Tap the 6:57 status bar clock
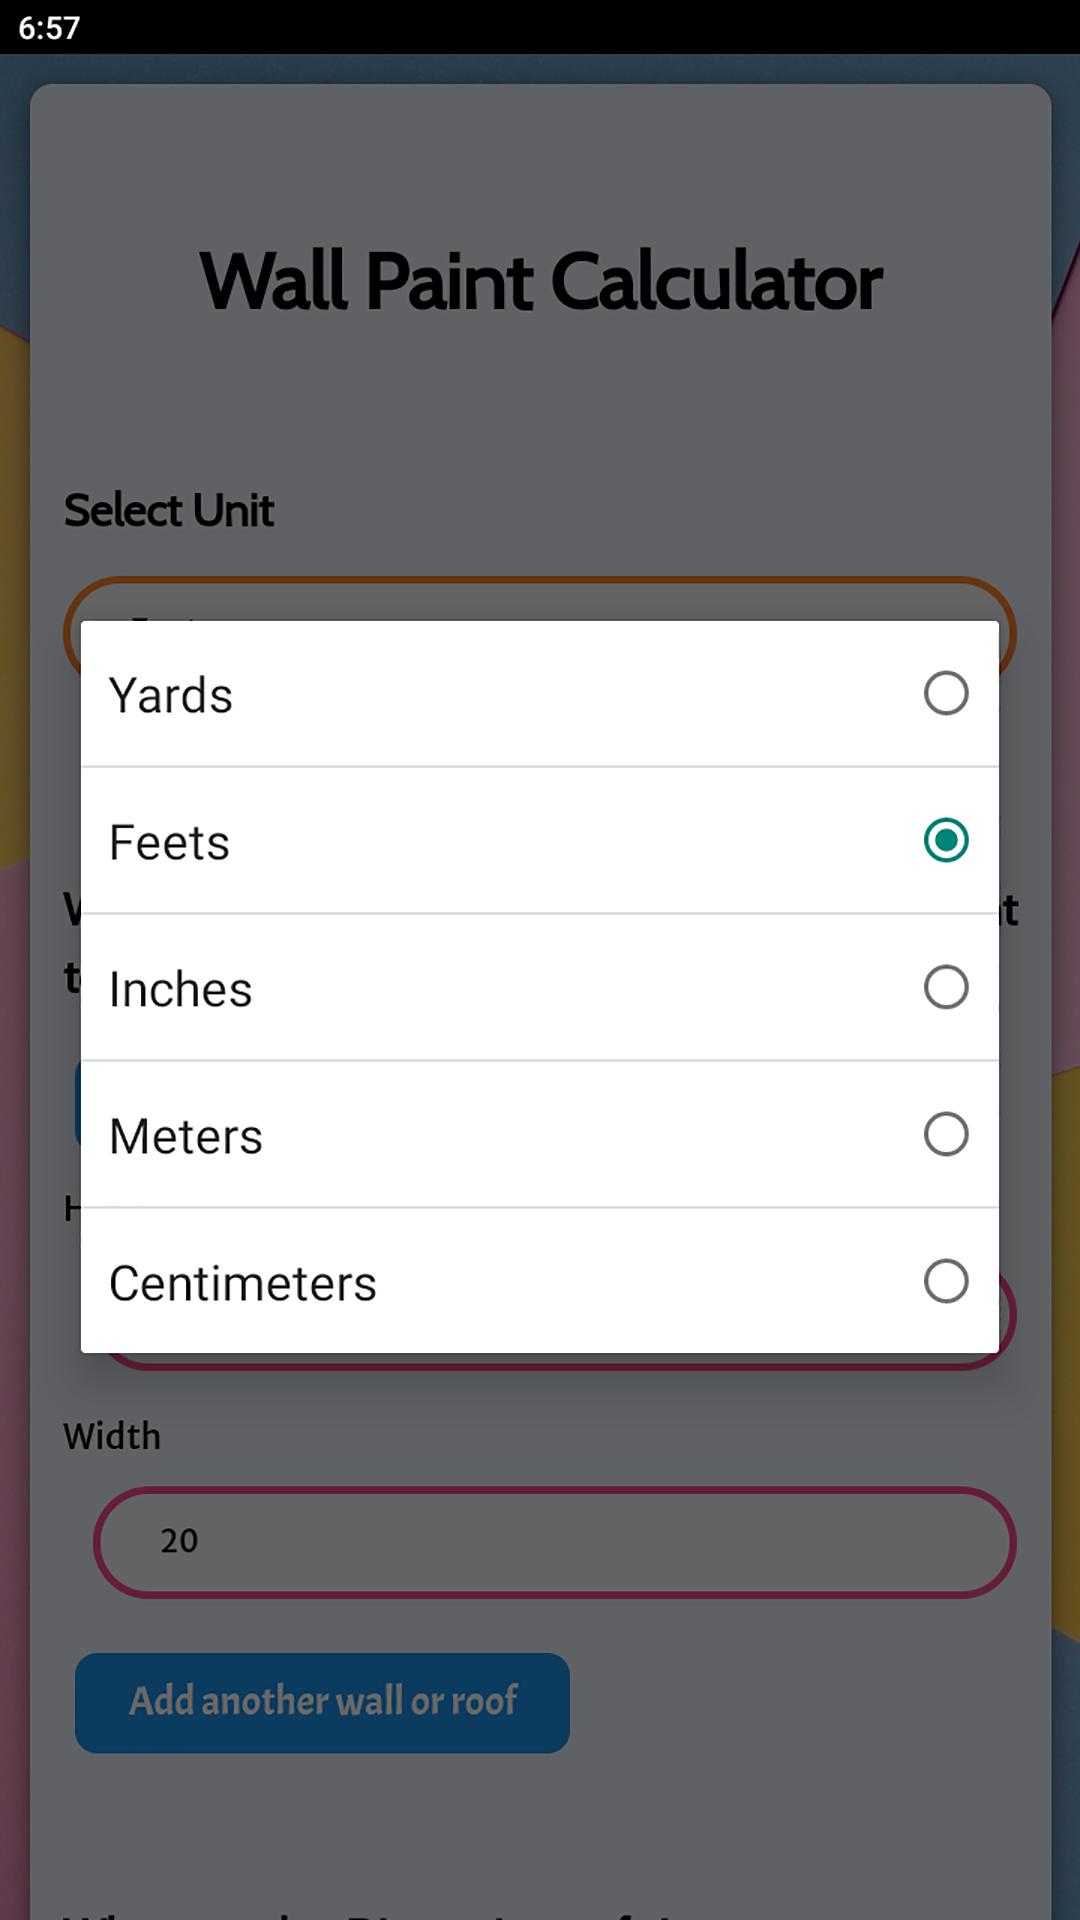This screenshot has width=1080, height=1920. pyautogui.click(x=49, y=27)
